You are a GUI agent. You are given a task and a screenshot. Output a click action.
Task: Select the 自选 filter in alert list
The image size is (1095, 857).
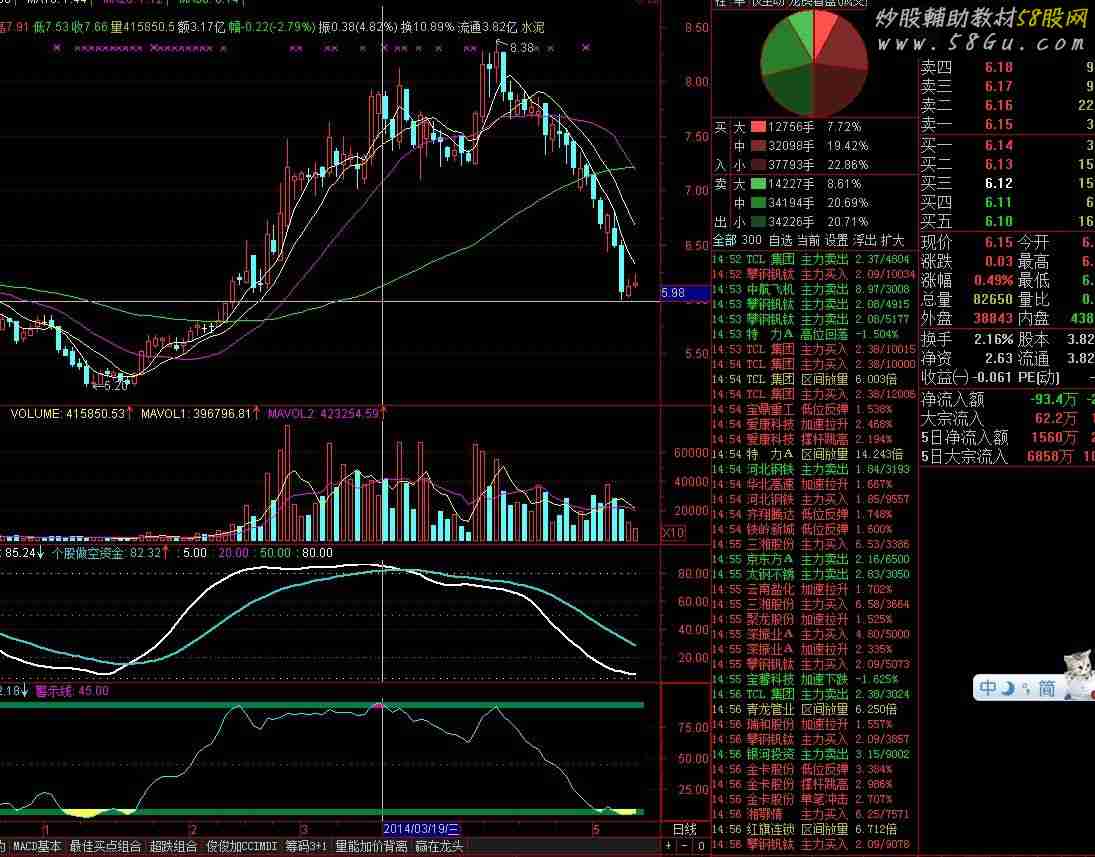coord(780,240)
